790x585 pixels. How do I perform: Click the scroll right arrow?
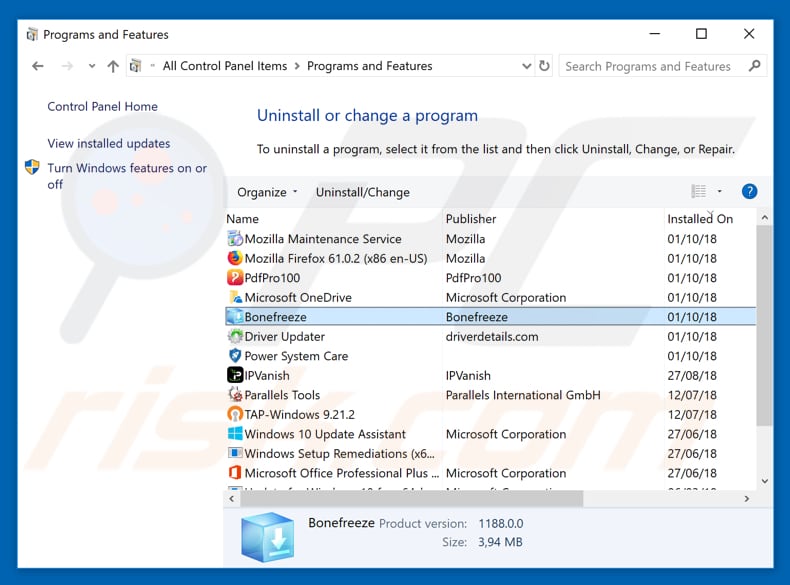coord(747,499)
